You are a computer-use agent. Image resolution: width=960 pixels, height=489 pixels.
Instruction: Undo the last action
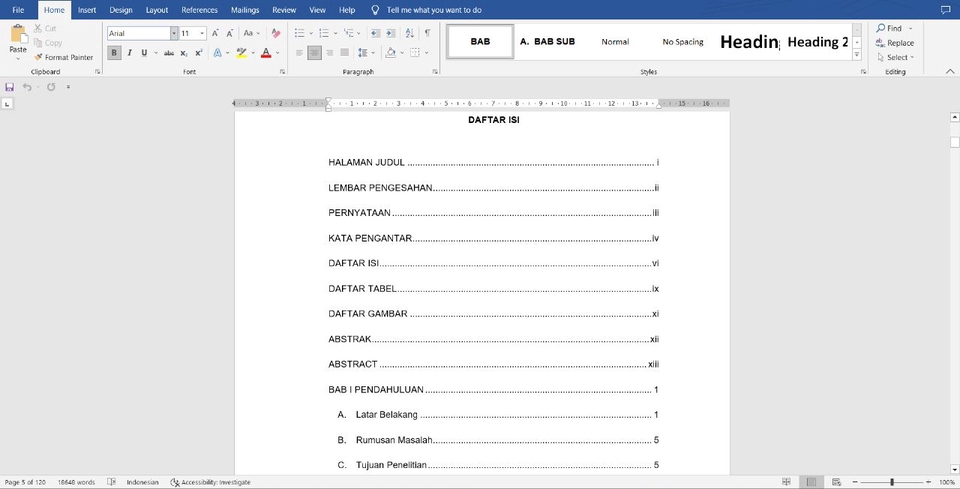(27, 87)
